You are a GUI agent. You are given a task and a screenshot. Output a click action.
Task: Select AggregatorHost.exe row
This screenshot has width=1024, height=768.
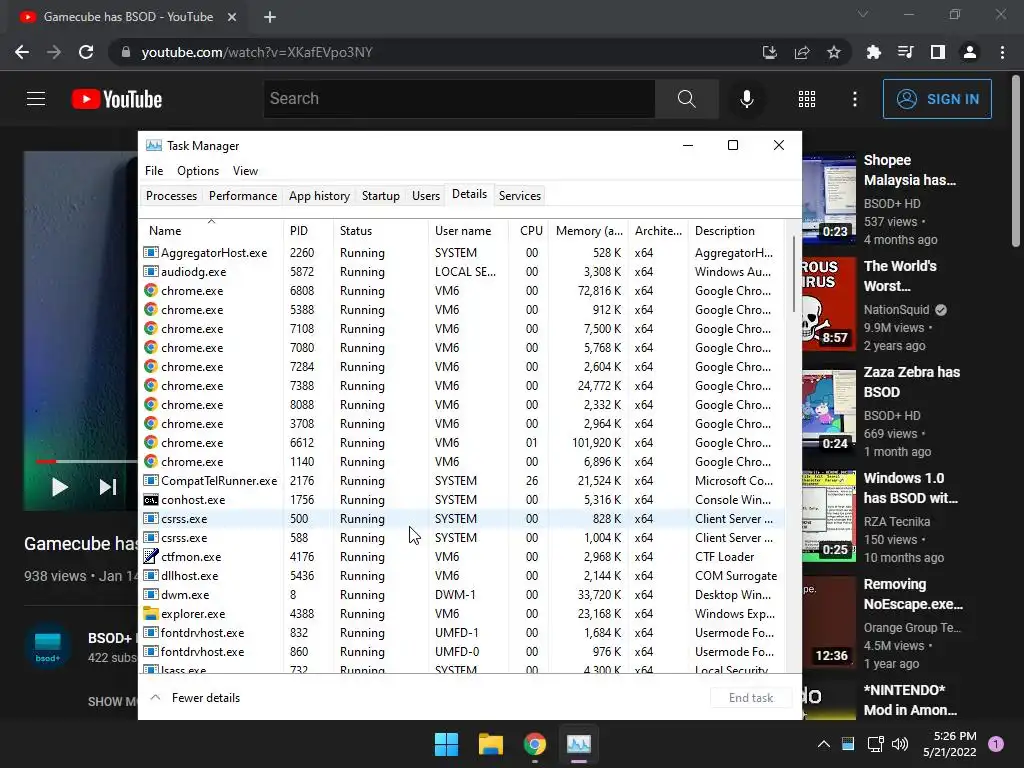pos(462,253)
